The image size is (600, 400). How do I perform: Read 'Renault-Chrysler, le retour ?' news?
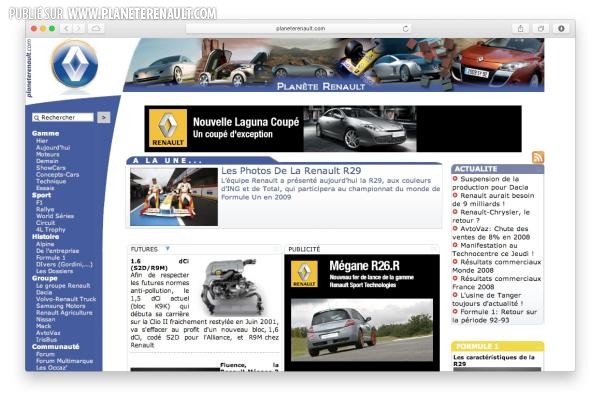[491, 216]
